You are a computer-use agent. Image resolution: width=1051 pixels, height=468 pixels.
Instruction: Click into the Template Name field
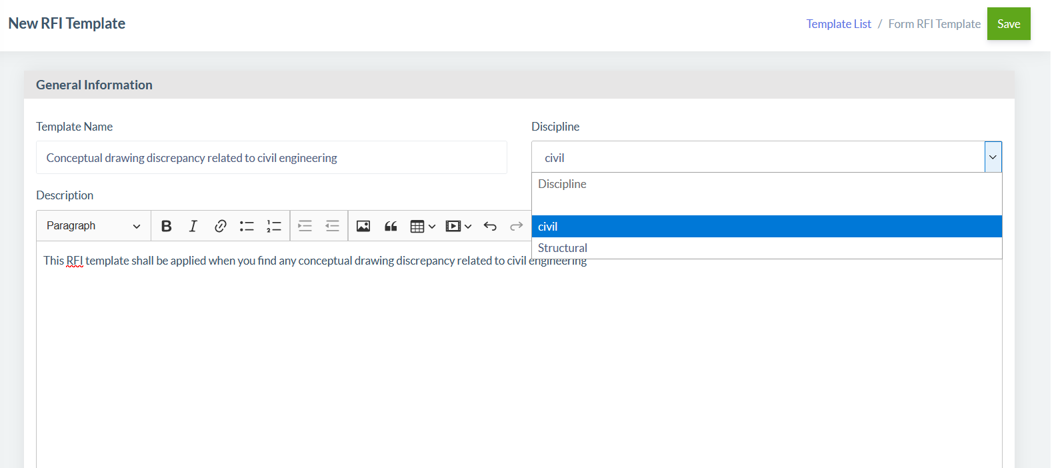271,158
